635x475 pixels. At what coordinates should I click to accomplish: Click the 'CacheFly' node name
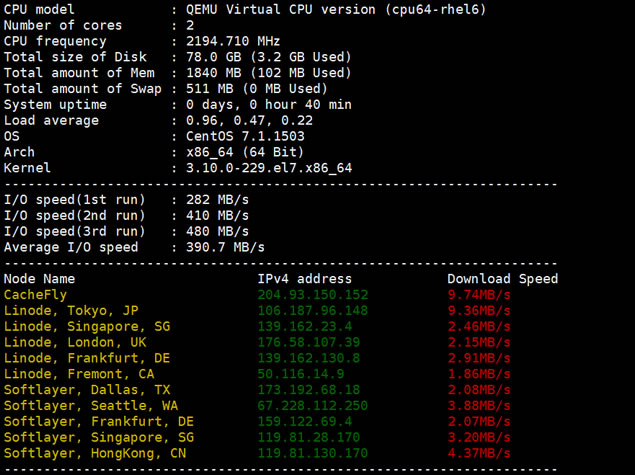click(x=35, y=295)
